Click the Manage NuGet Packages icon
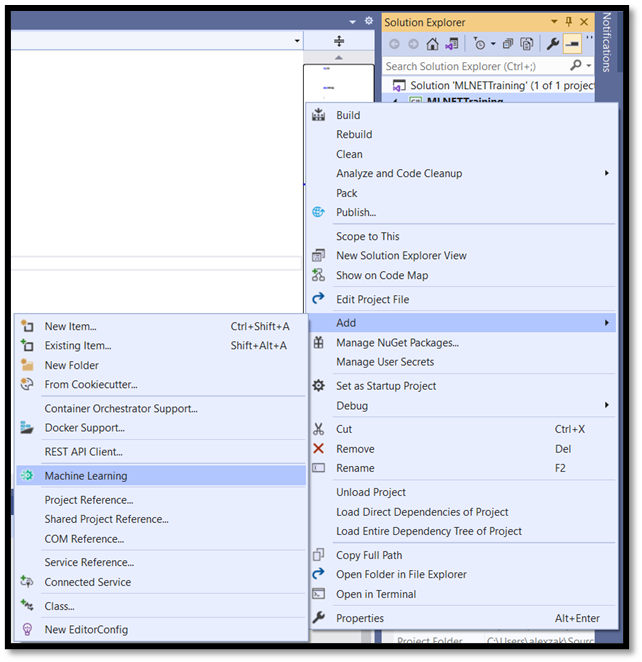The height and width of the screenshot is (662, 642). tap(318, 342)
